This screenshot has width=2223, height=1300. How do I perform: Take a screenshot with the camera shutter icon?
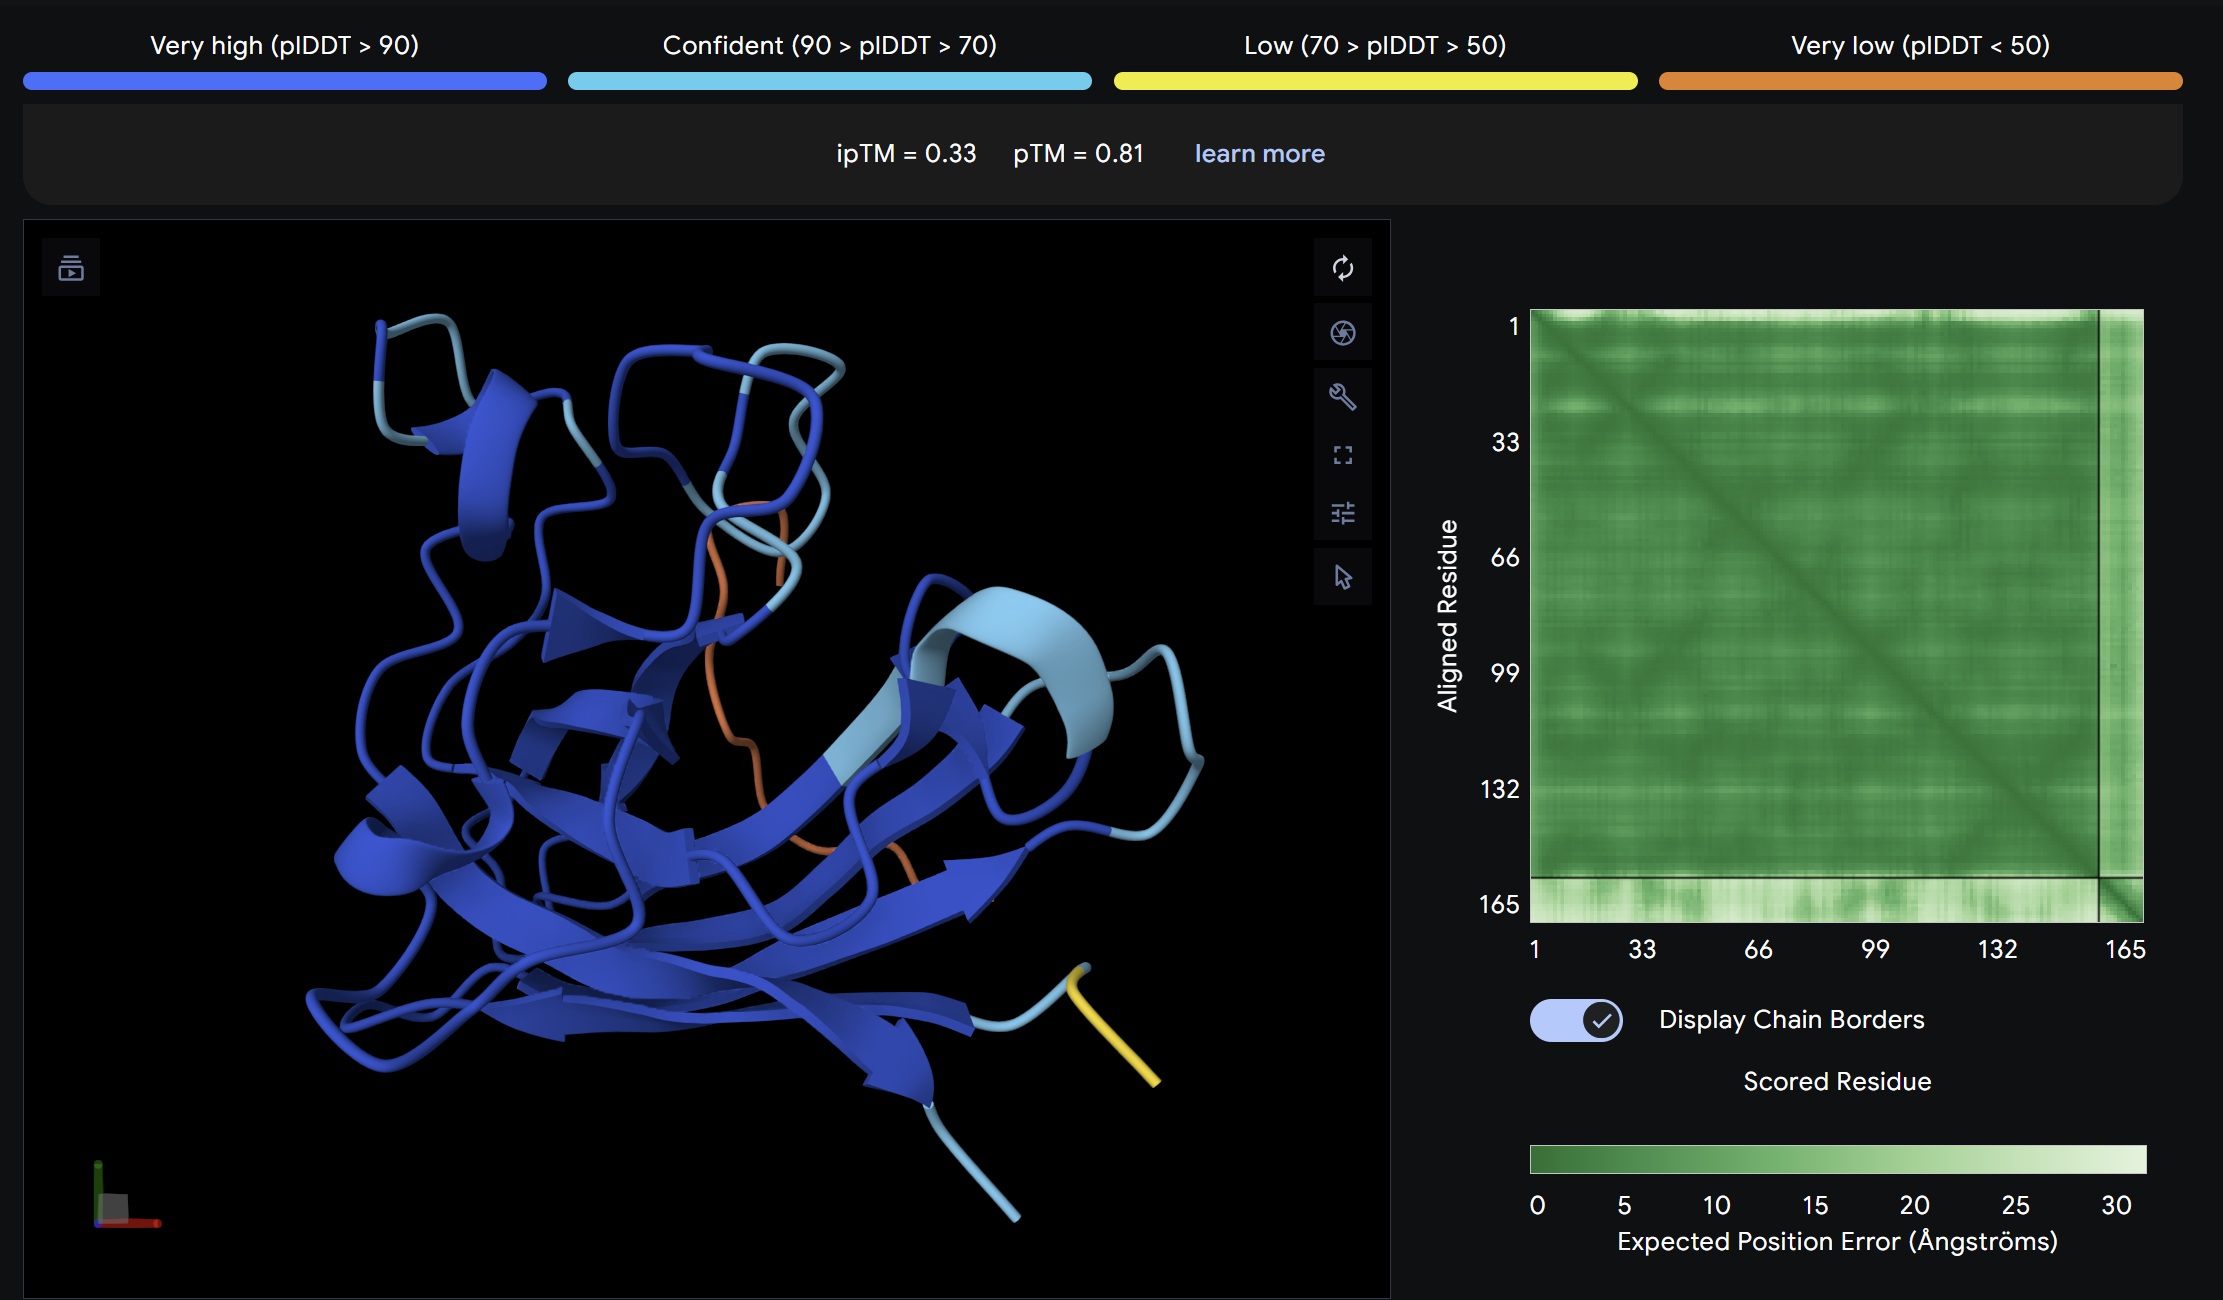tap(1343, 332)
